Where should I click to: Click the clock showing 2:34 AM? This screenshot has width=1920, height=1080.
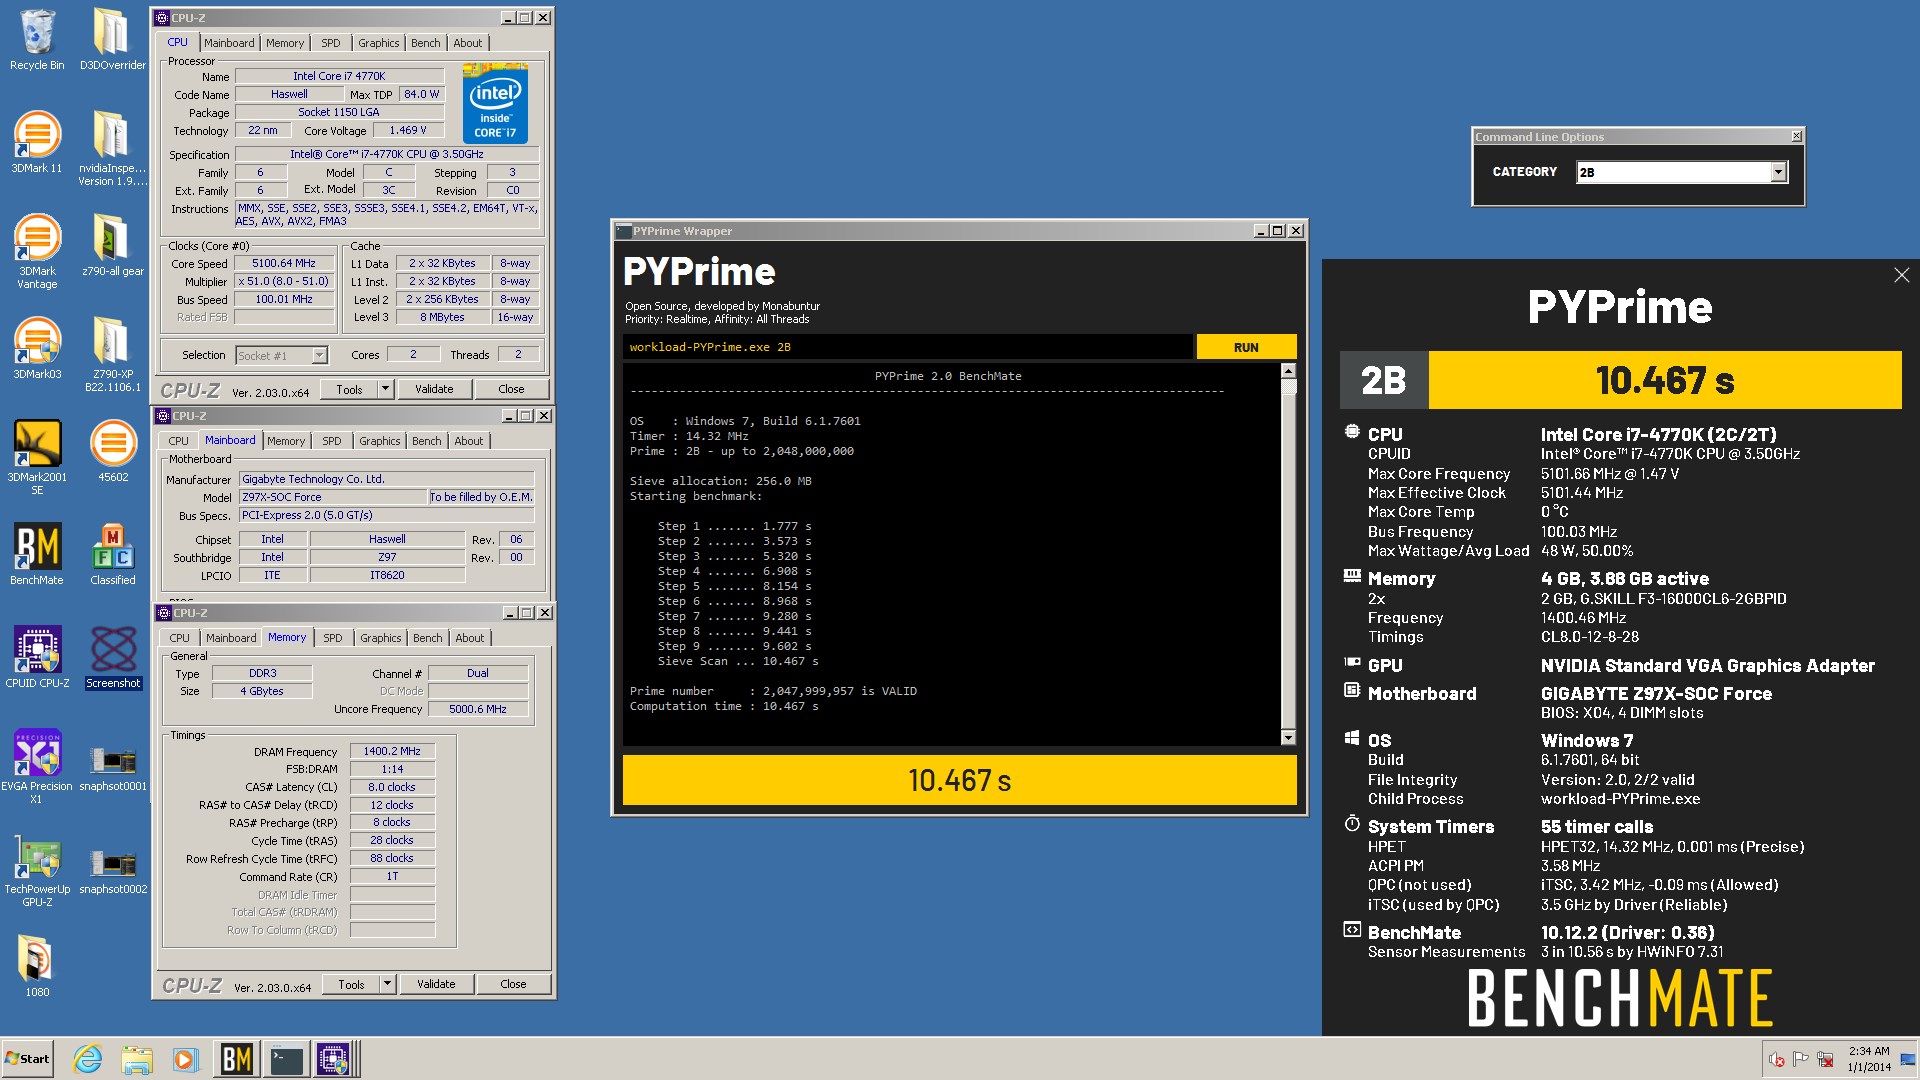click(1869, 1059)
